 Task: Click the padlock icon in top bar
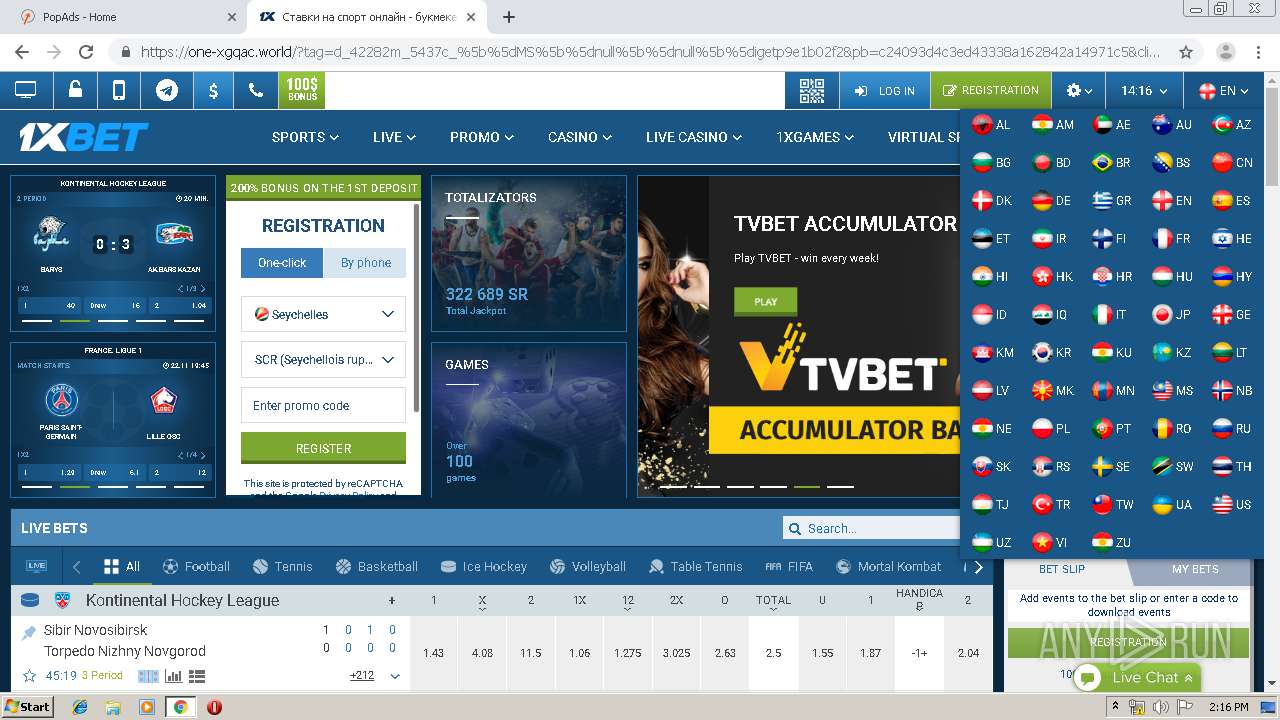coord(75,90)
